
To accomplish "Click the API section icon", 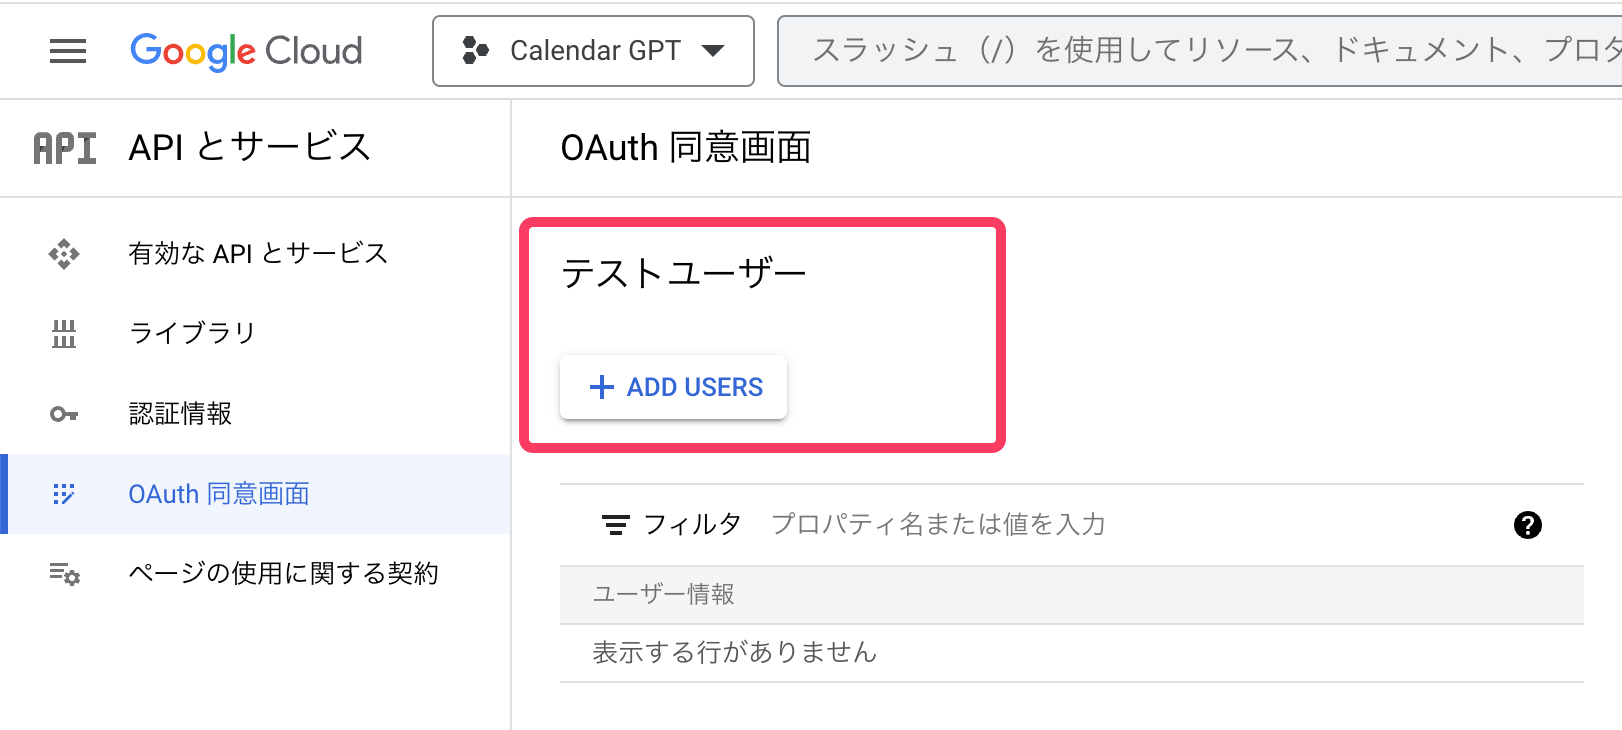I will pos(65,148).
